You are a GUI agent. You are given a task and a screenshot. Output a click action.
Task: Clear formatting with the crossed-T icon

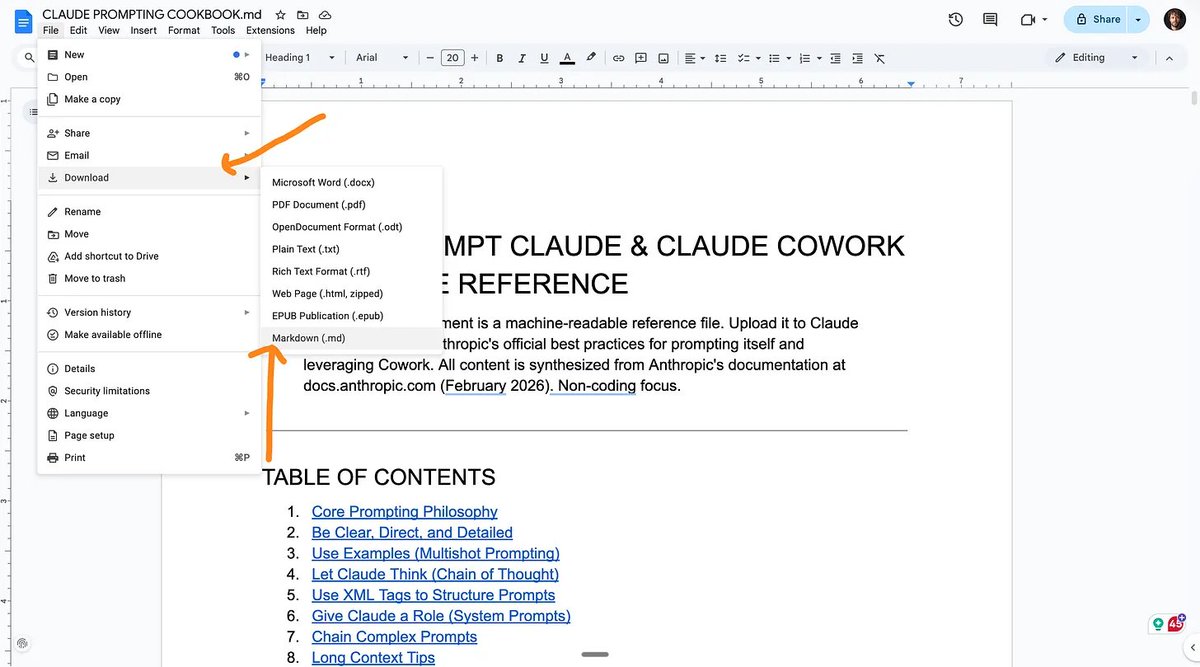coord(880,58)
